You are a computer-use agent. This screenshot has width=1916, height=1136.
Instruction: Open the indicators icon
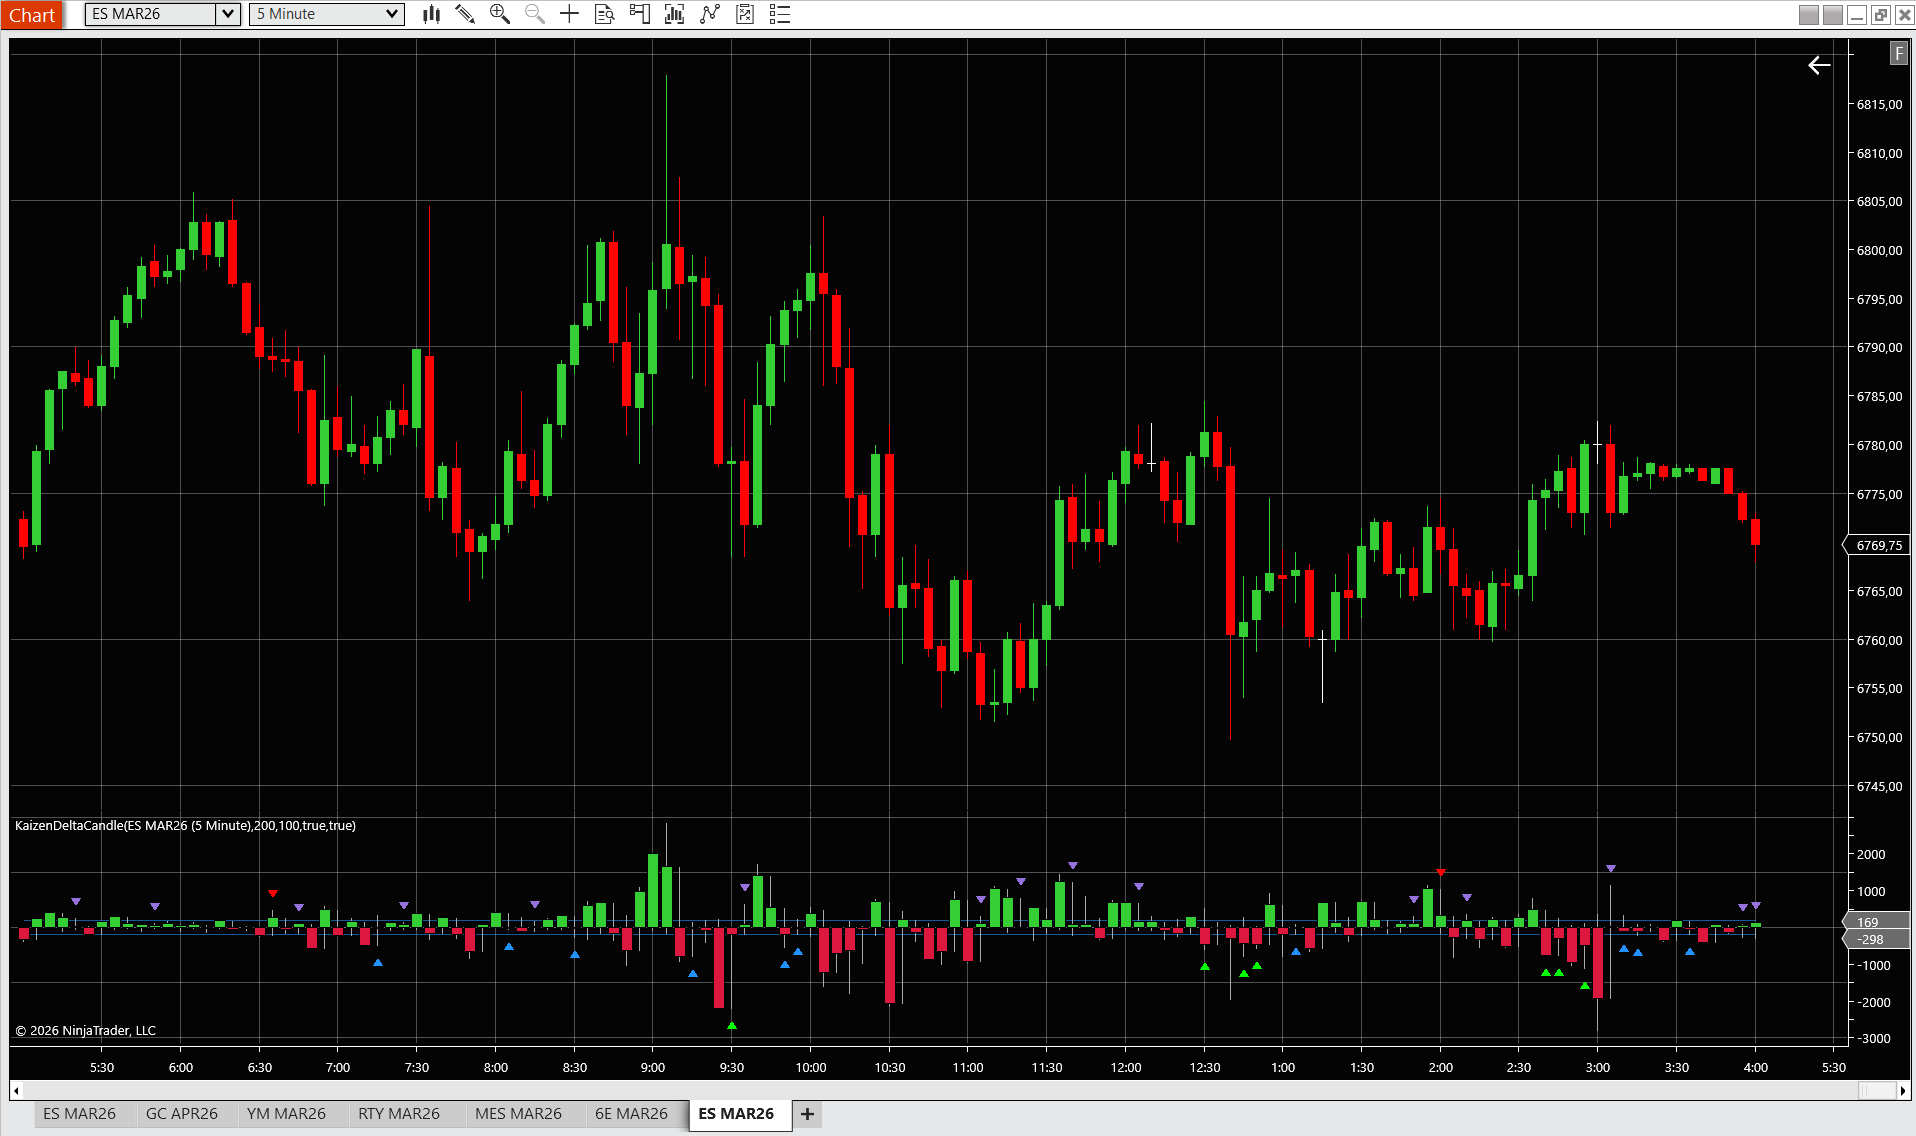click(x=674, y=14)
